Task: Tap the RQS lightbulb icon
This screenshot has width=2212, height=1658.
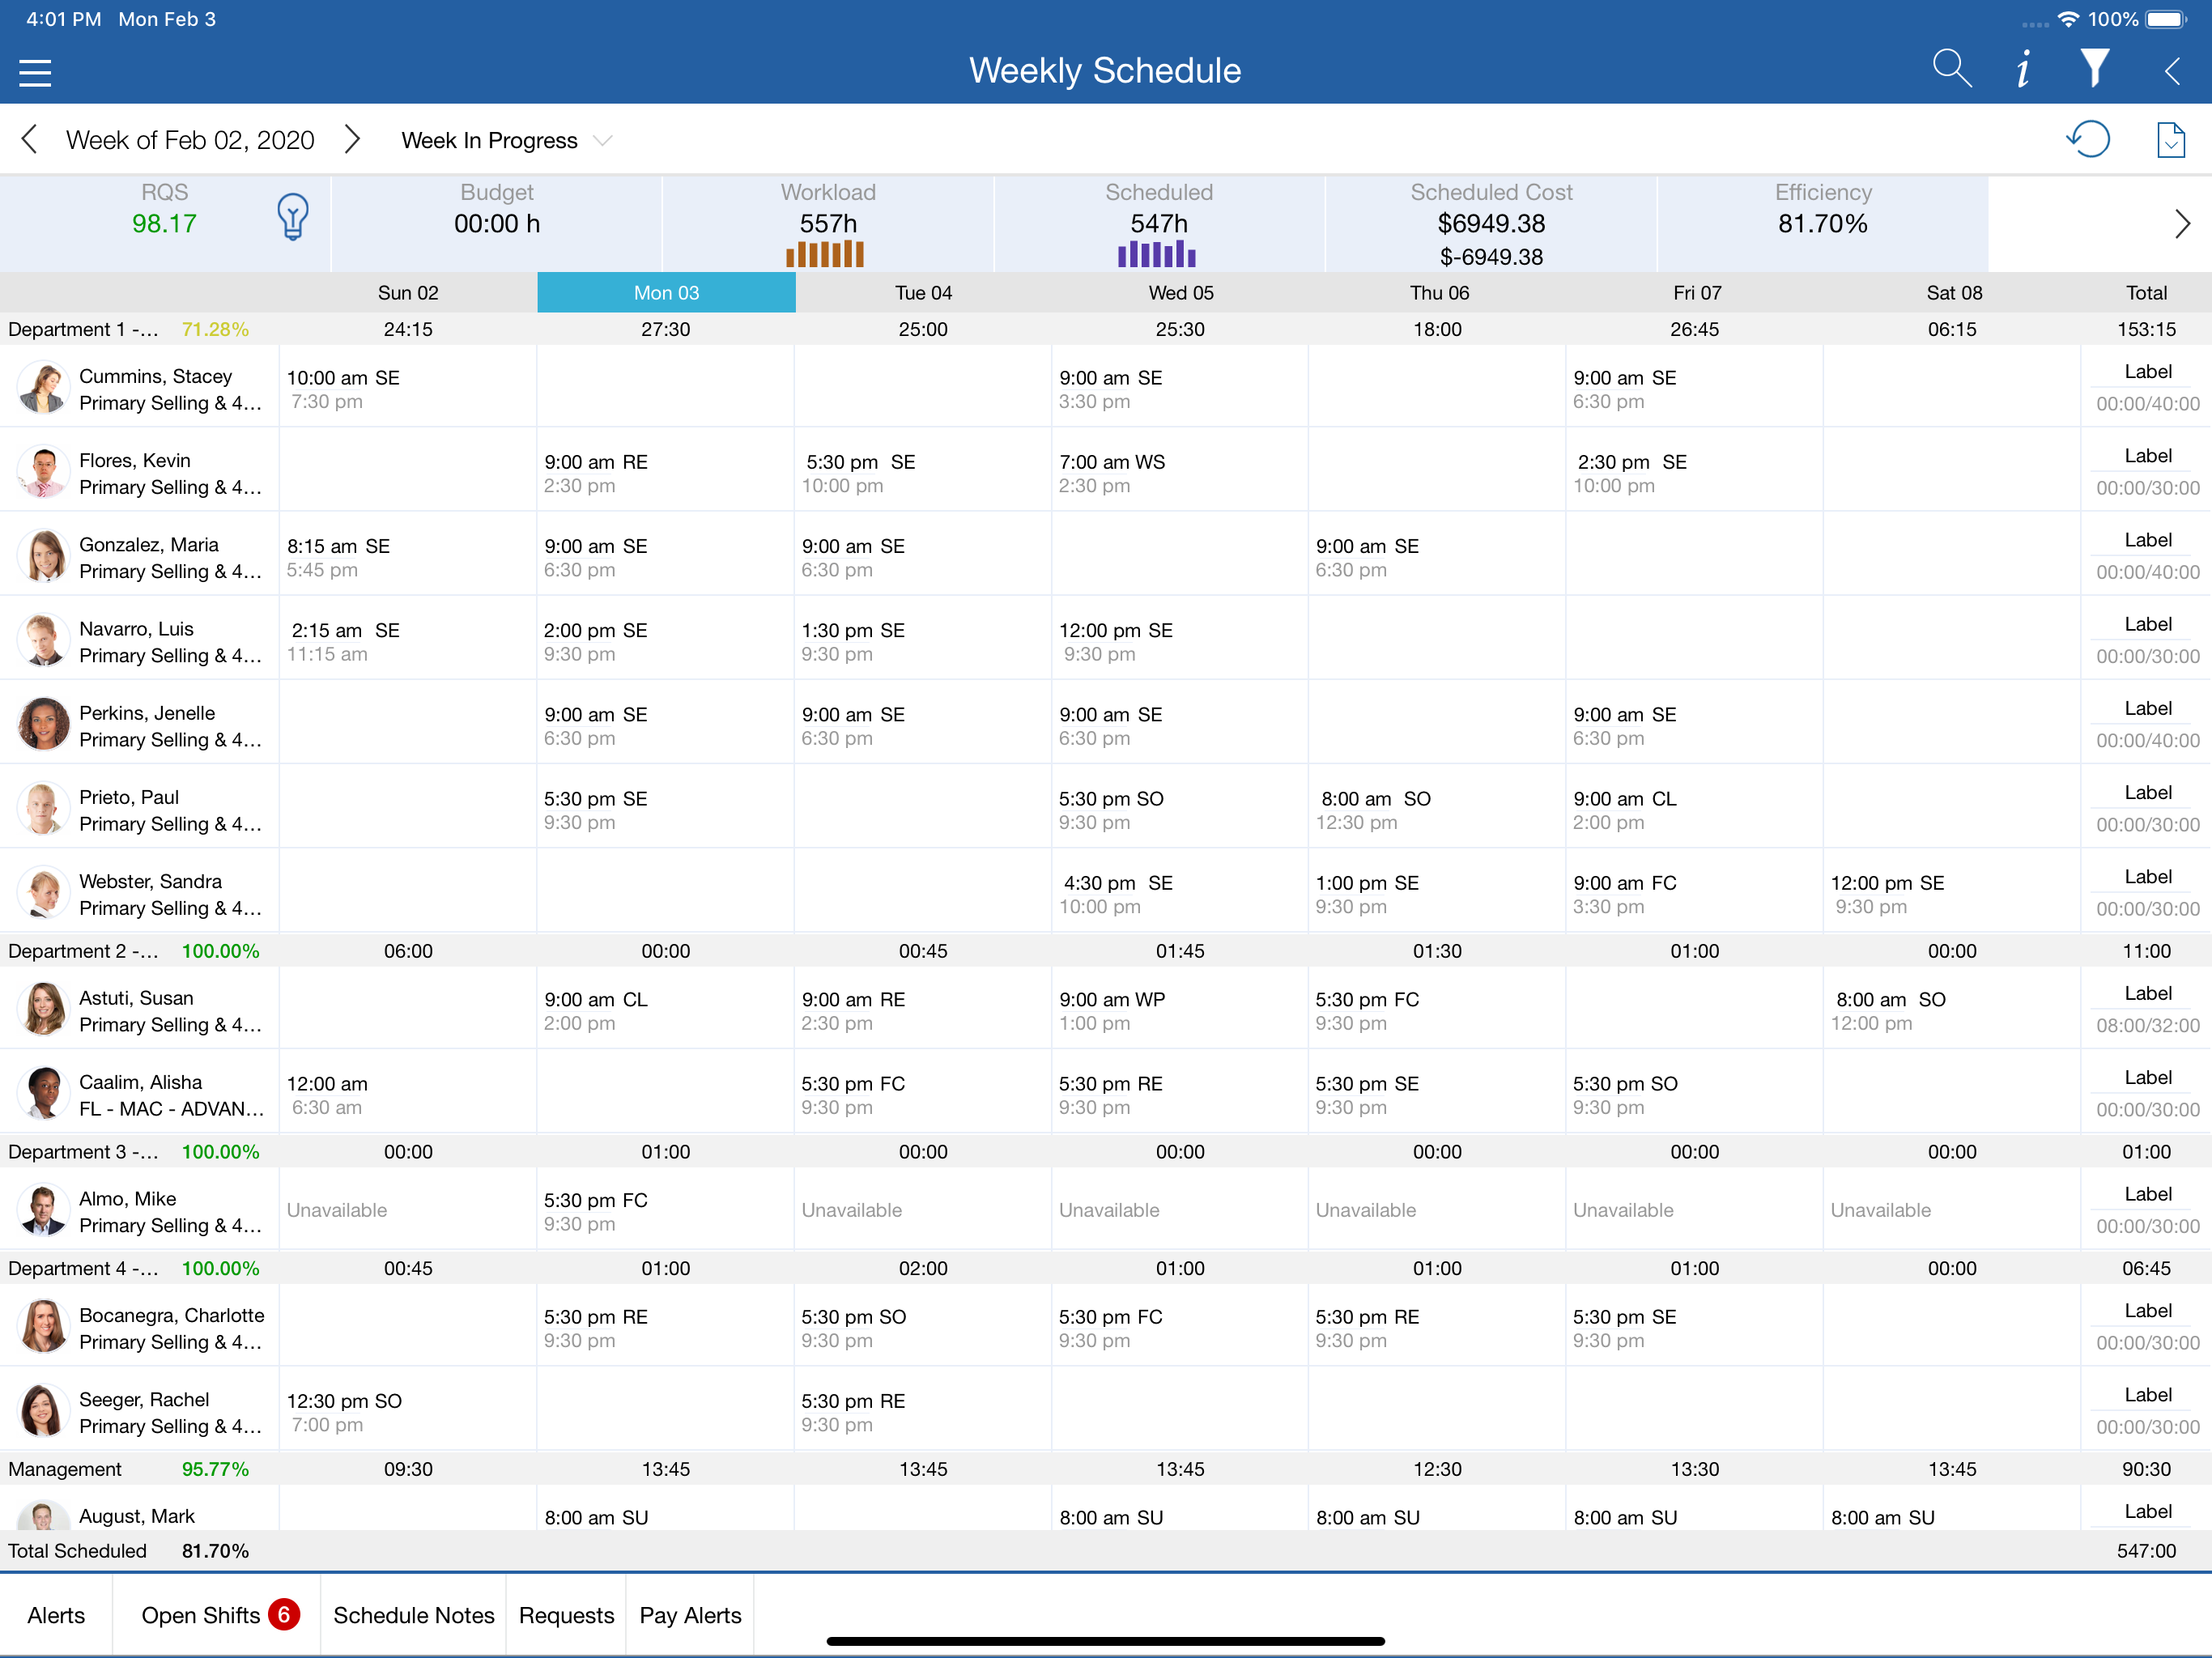Action: 293,216
